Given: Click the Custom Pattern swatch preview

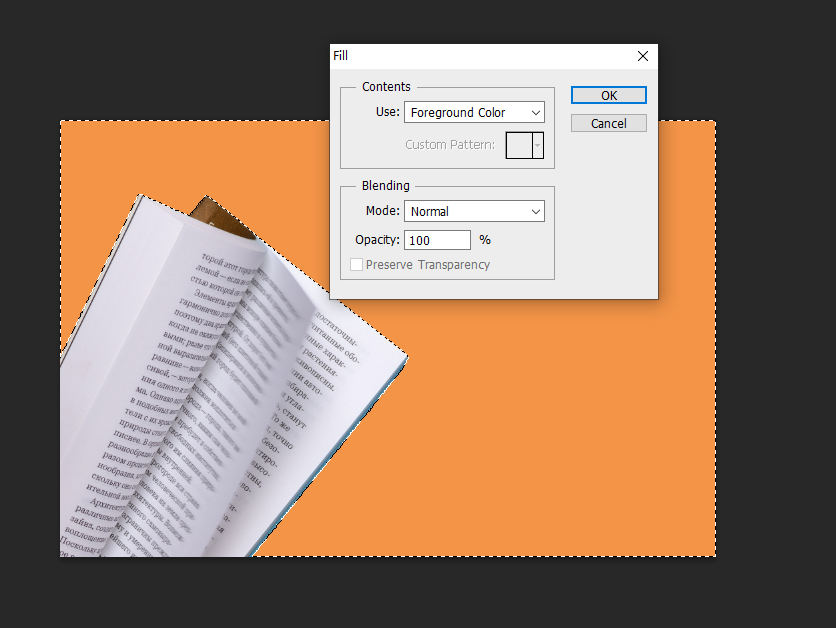Looking at the screenshot, I should 519,146.
